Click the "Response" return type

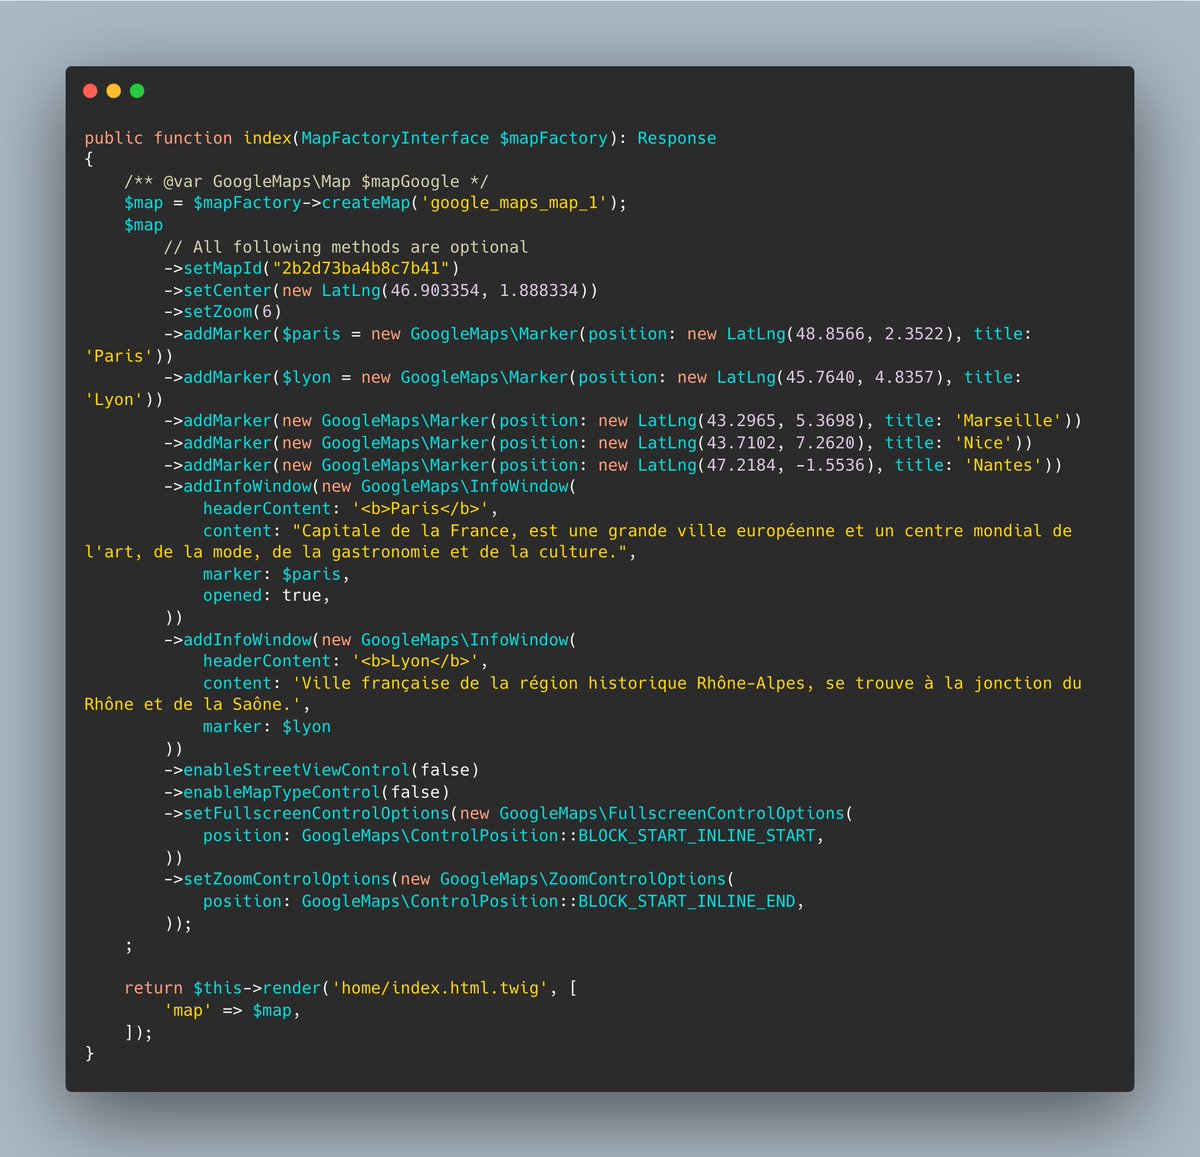coord(677,138)
